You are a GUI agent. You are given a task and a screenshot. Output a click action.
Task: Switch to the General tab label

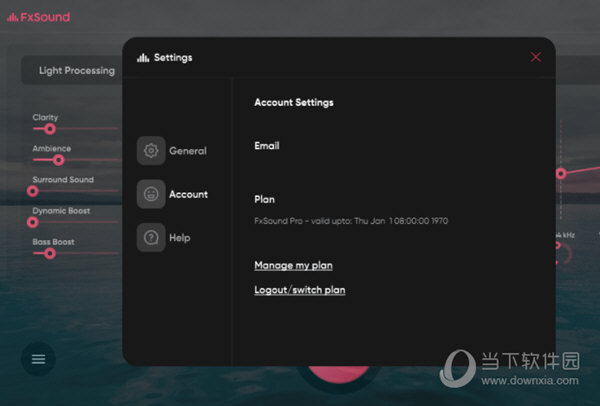pyautogui.click(x=188, y=151)
